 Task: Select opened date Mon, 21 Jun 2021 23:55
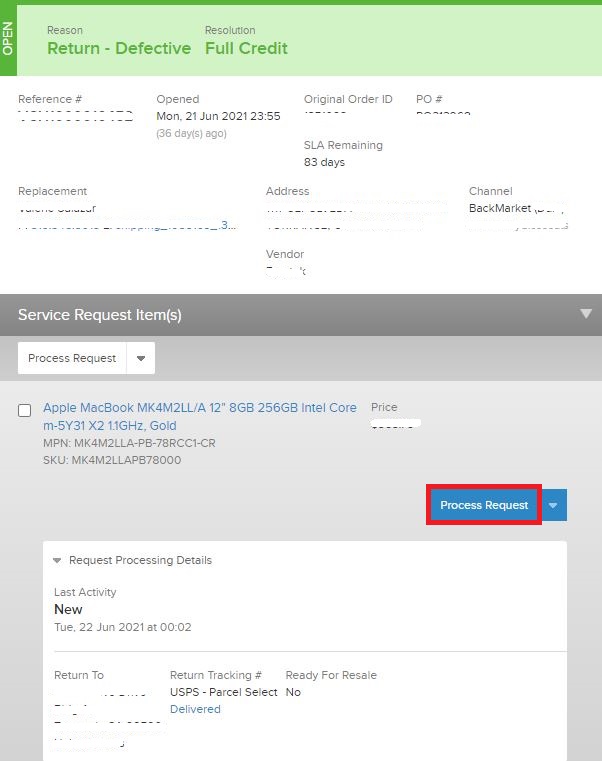(218, 116)
